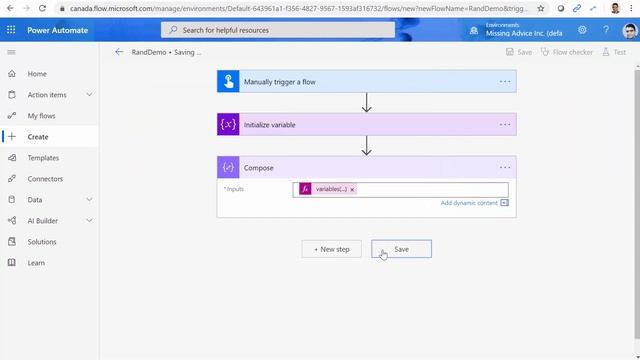Viewport: 640px width, 360px height.
Task: Click Test in the command bar
Action: coord(614,52)
